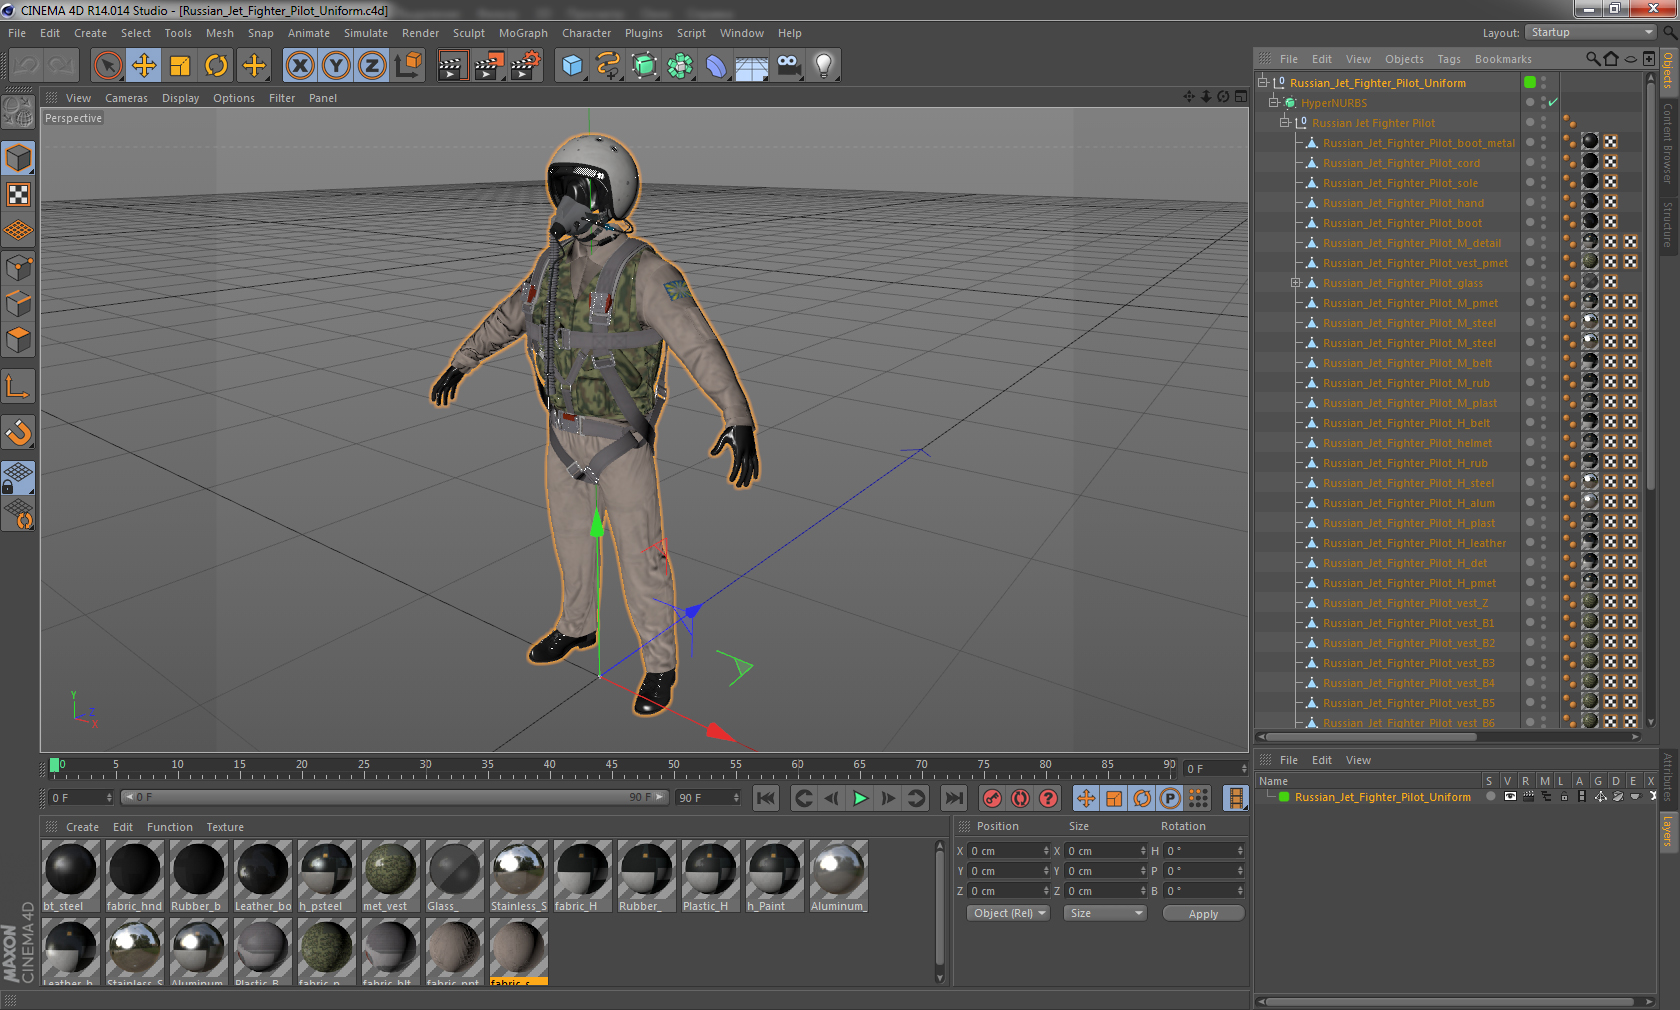Add a camera object
Screen dimensions: 1680x1010
[x=788, y=66]
